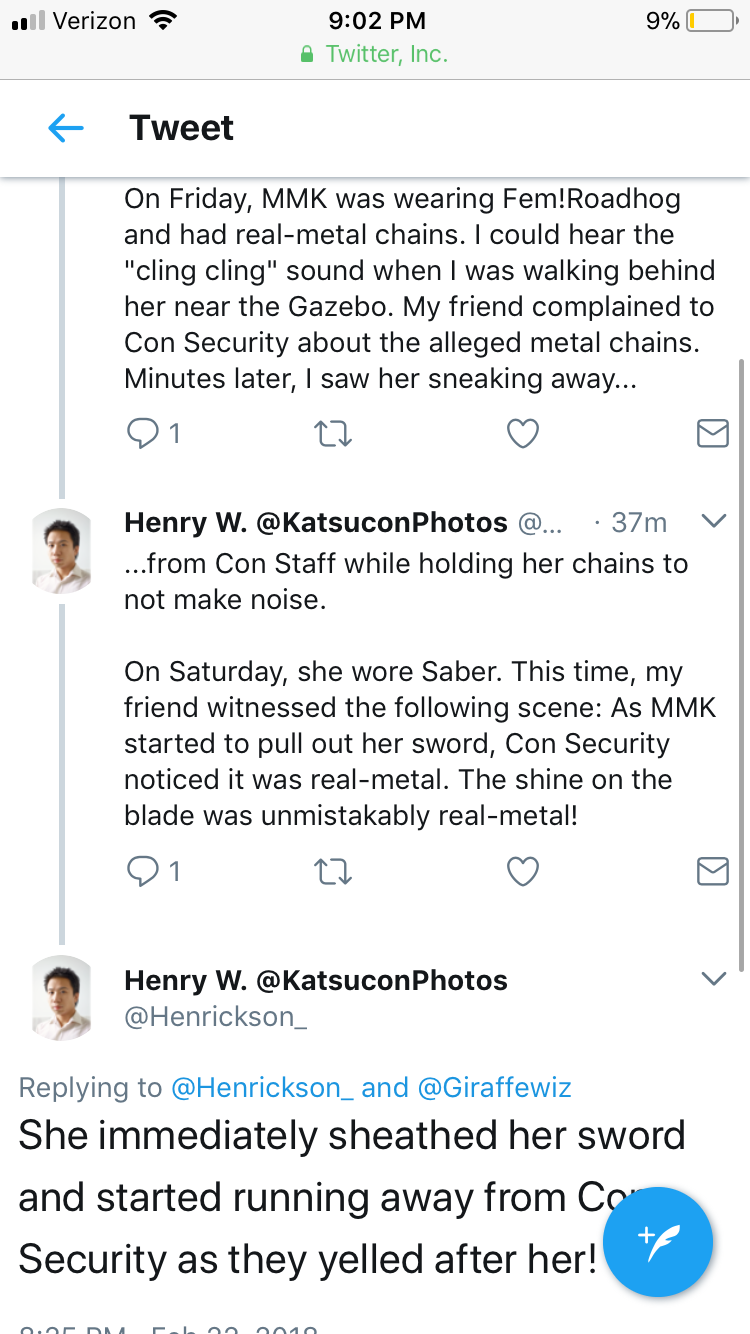Tap Henry W. @KatsuconPhotos name on 37m tweet
Screen dimensions: 750x1334
pos(316,521)
